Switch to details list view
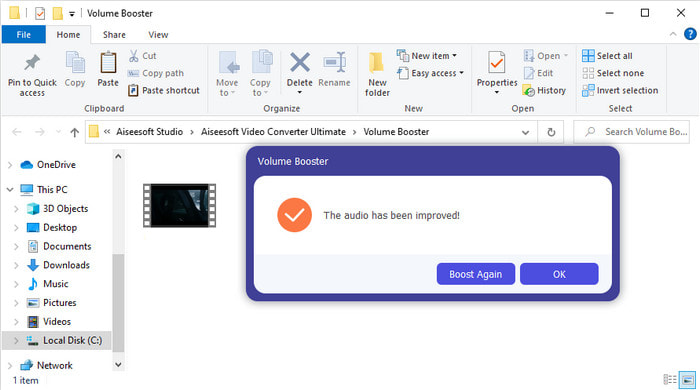This screenshot has width=700, height=390. [x=670, y=380]
